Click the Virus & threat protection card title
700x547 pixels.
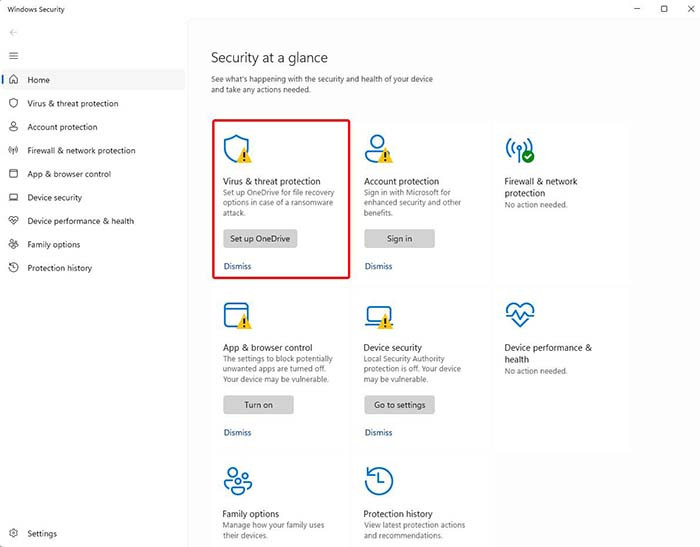(x=271, y=181)
